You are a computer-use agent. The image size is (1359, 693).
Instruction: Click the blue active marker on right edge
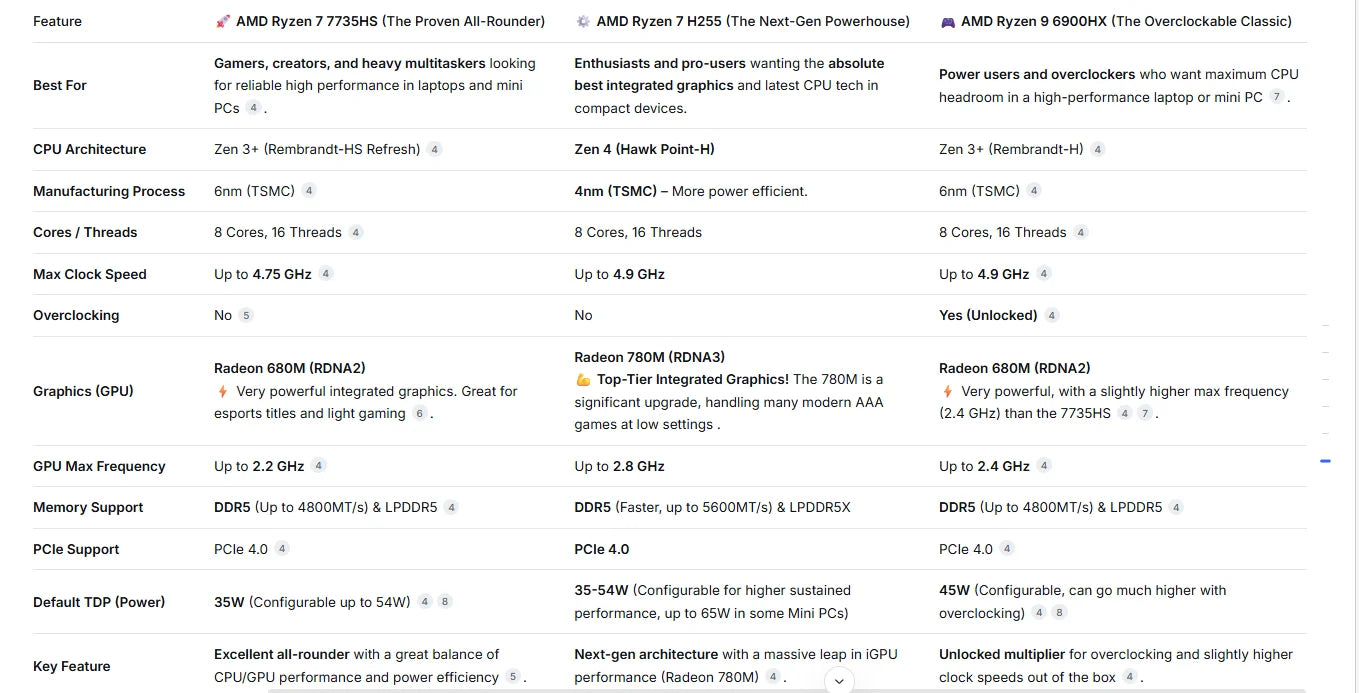pyautogui.click(x=1326, y=461)
